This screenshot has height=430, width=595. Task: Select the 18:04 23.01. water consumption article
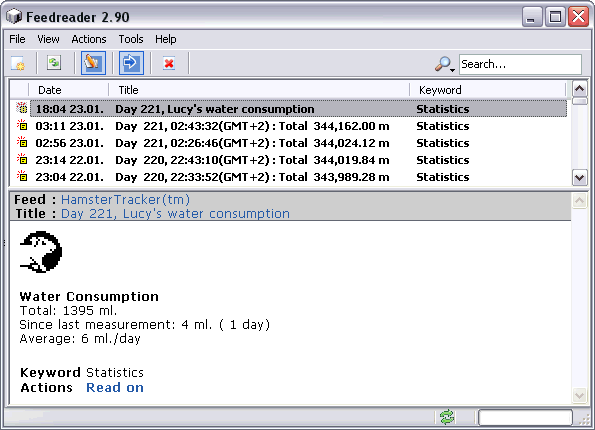(299, 109)
